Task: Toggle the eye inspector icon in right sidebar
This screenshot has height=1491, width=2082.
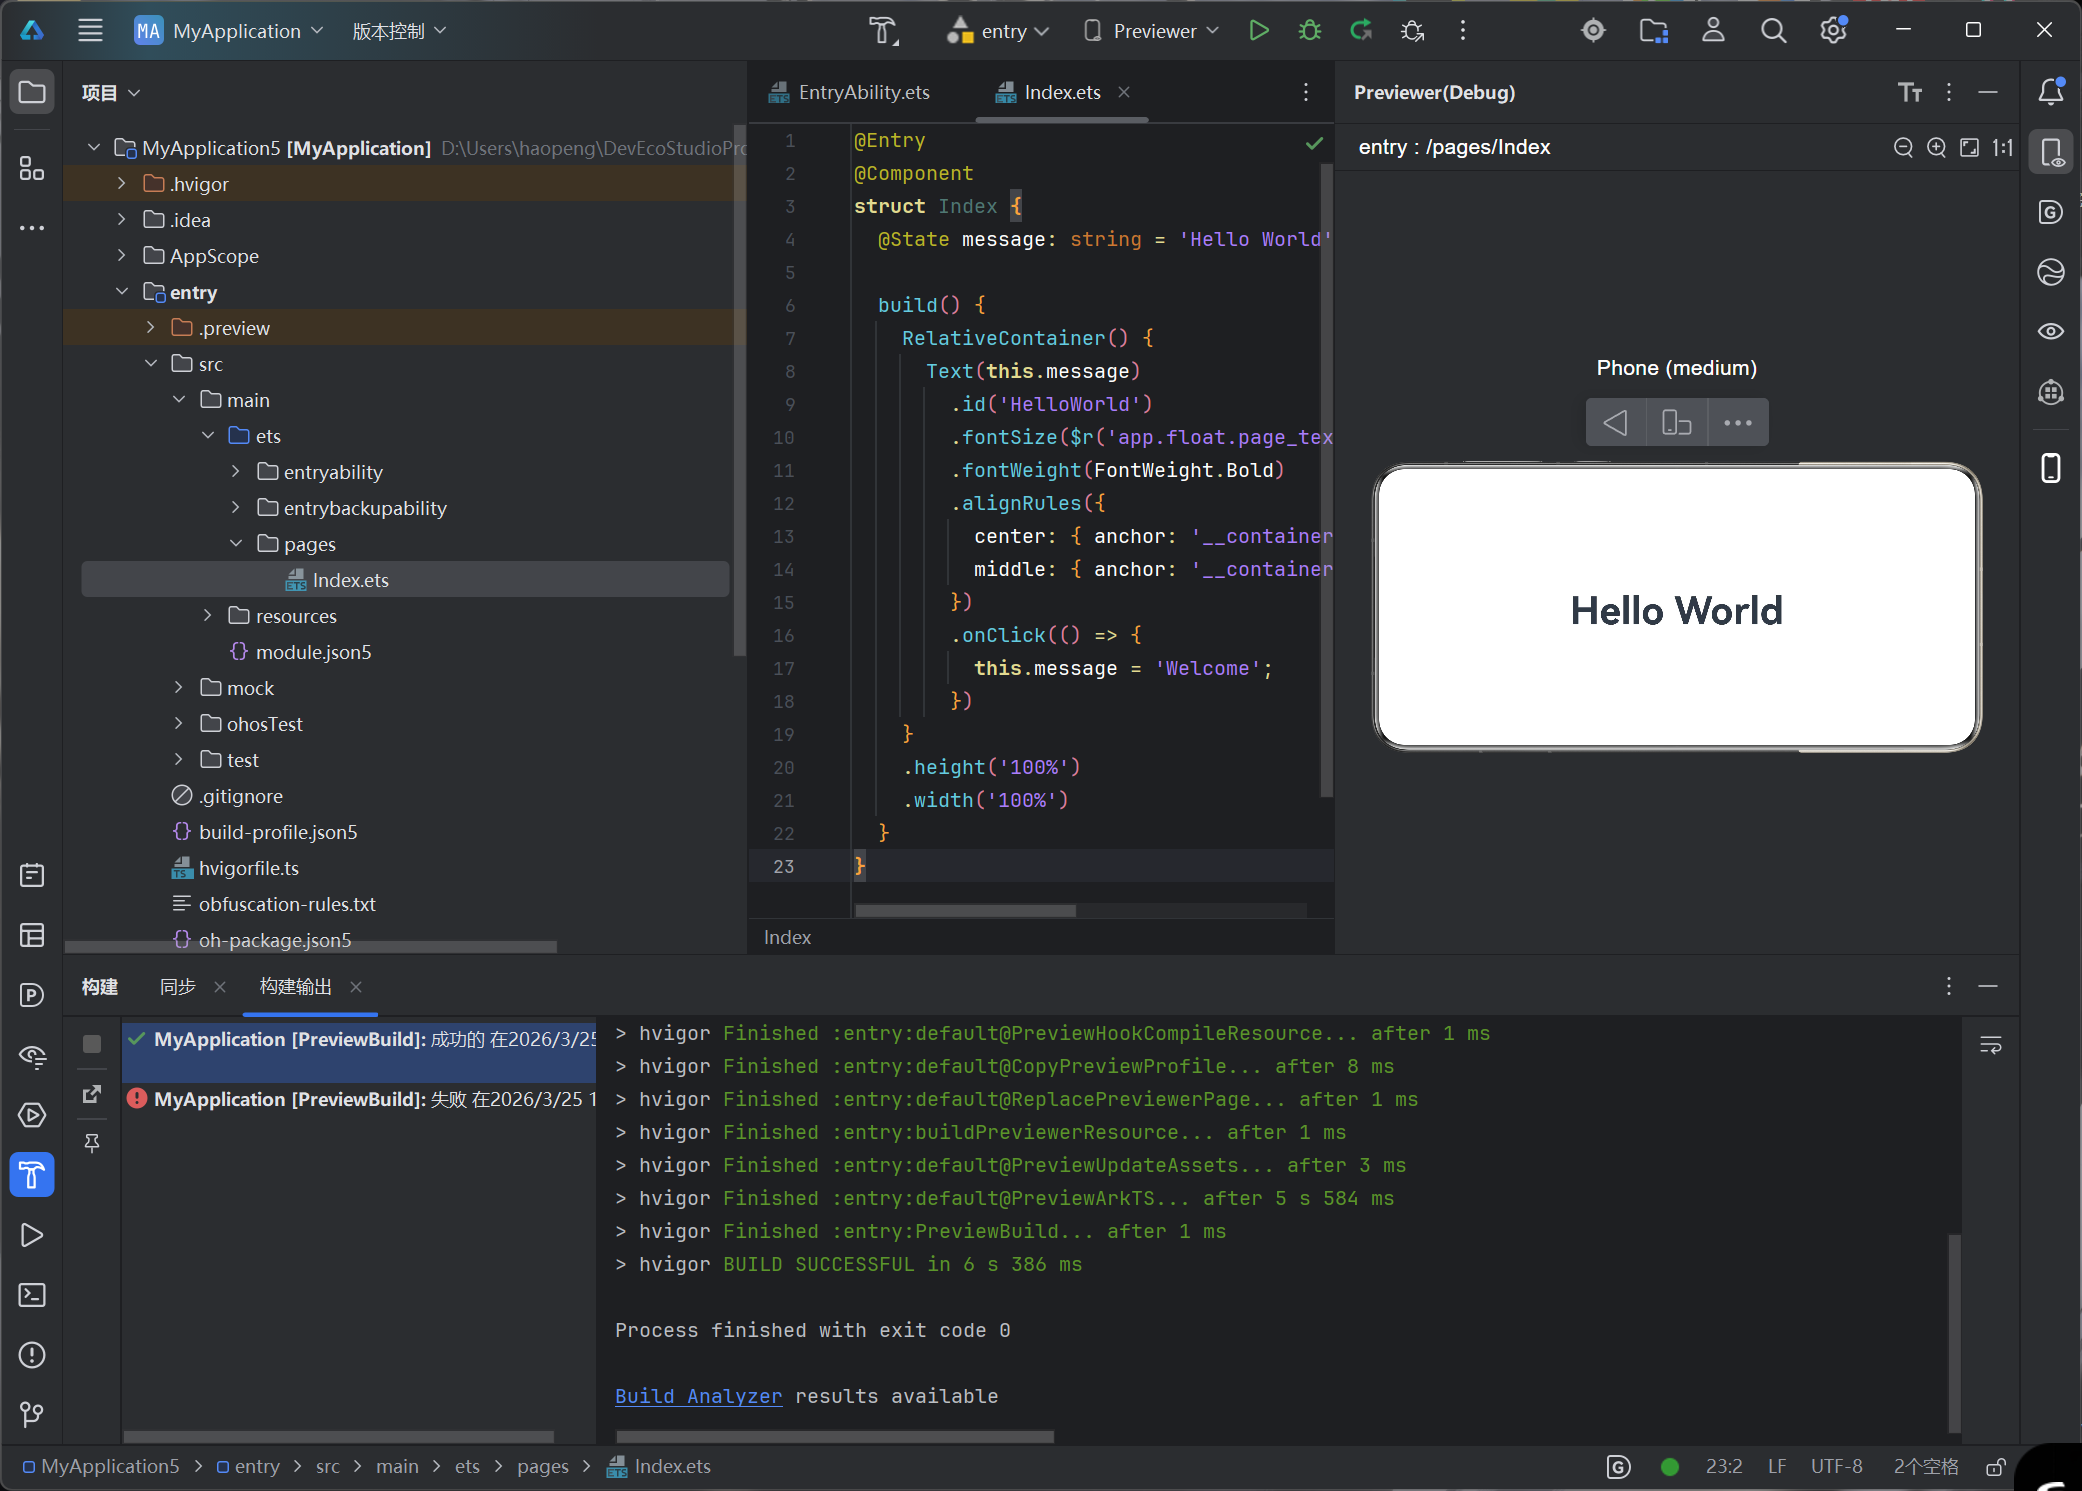Action: pos(2050,332)
